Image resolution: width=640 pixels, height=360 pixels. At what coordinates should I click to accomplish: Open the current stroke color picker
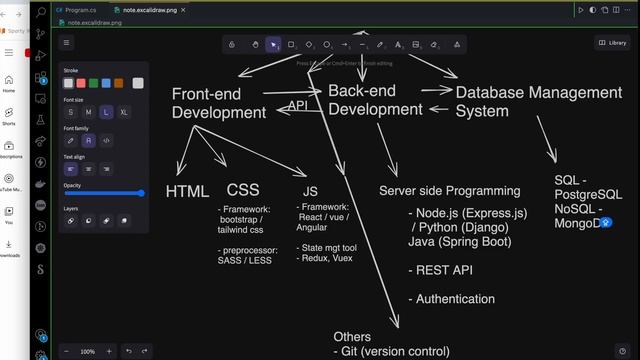pos(138,83)
